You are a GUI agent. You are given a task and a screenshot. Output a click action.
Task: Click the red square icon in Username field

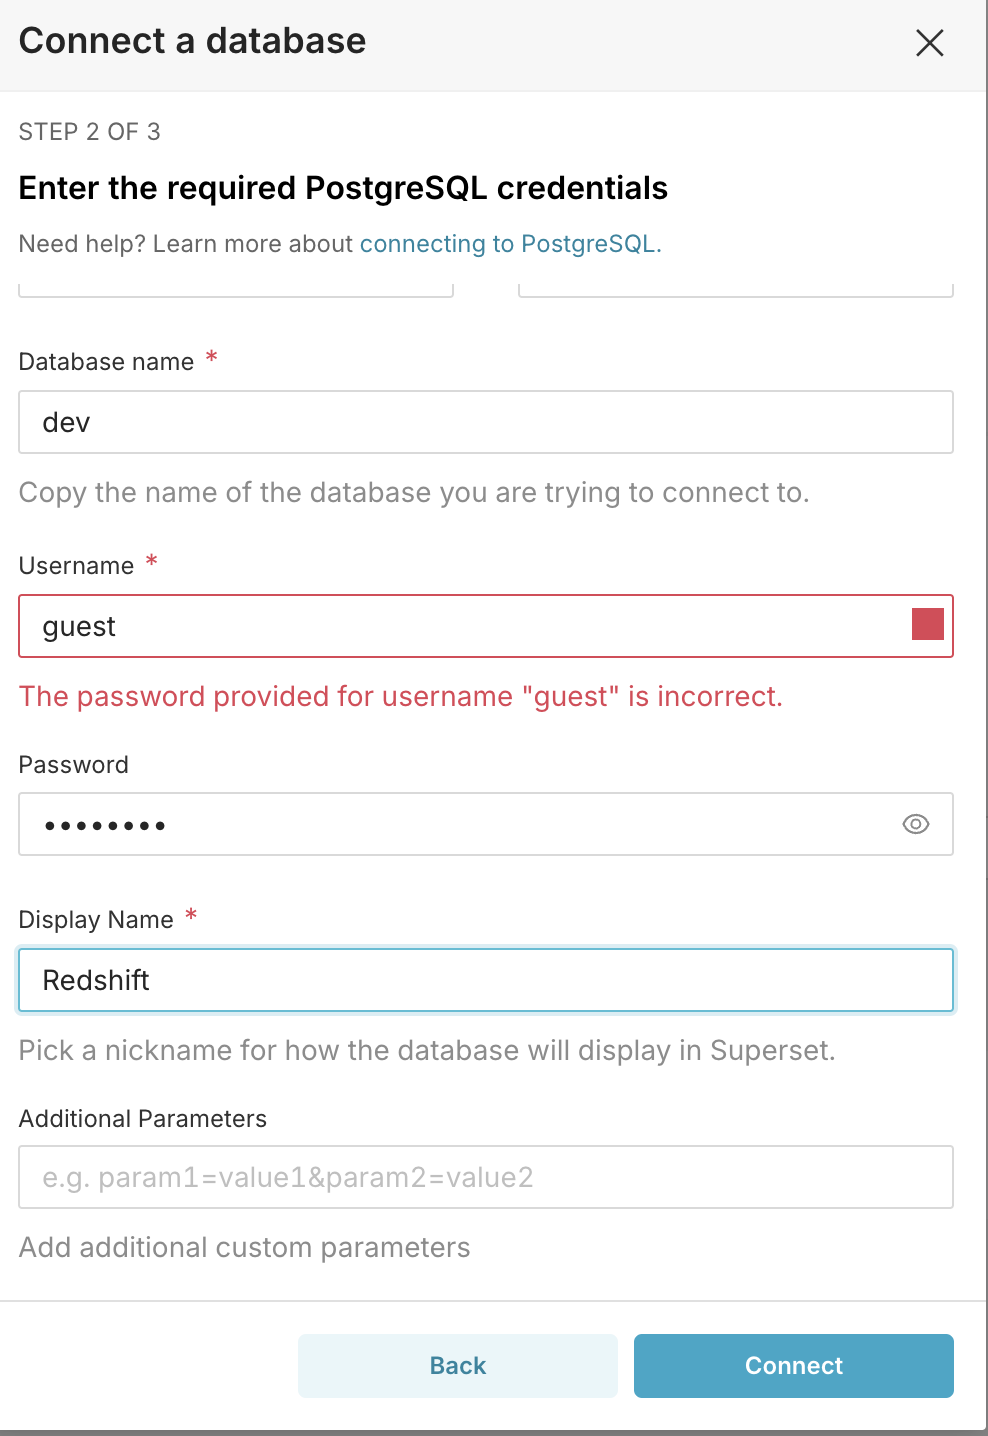927,625
